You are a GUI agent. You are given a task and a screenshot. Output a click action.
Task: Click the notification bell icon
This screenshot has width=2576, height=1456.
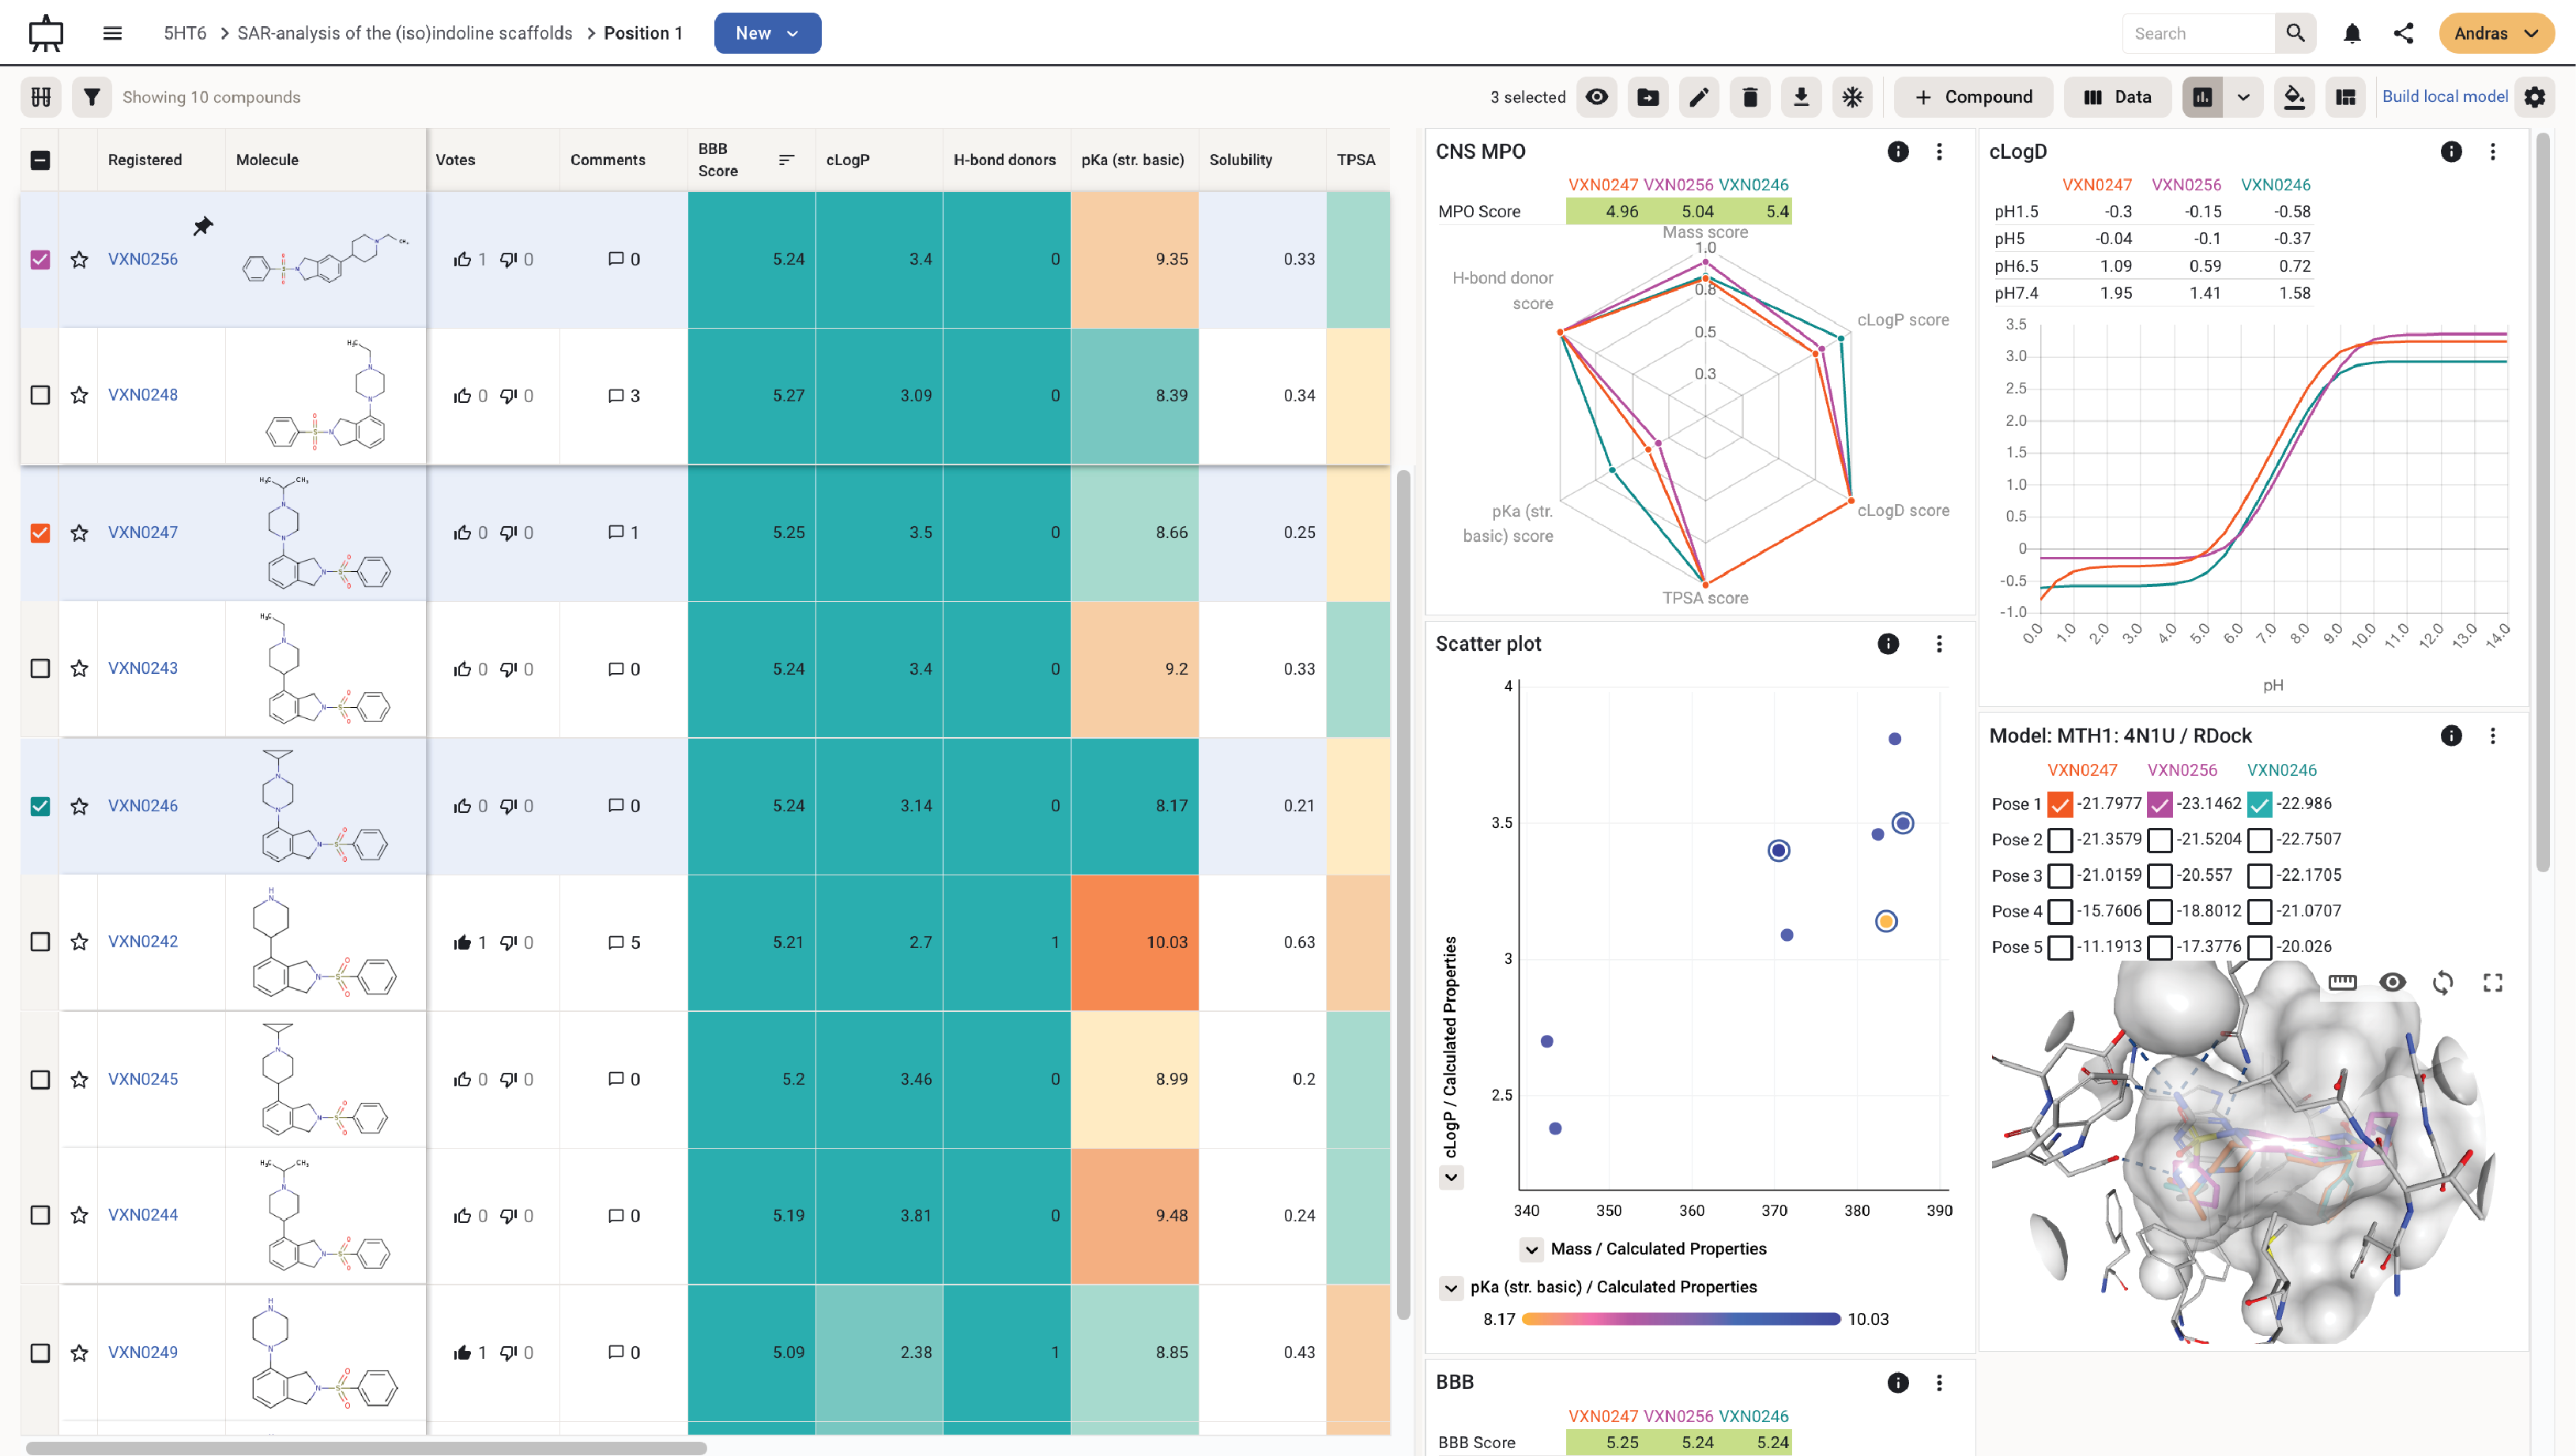[2352, 33]
